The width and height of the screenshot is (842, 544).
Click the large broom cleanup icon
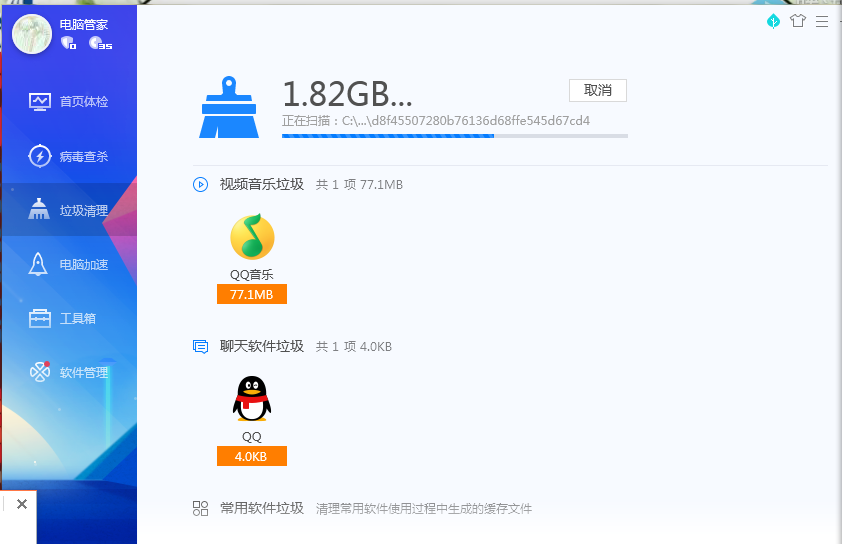(x=229, y=107)
